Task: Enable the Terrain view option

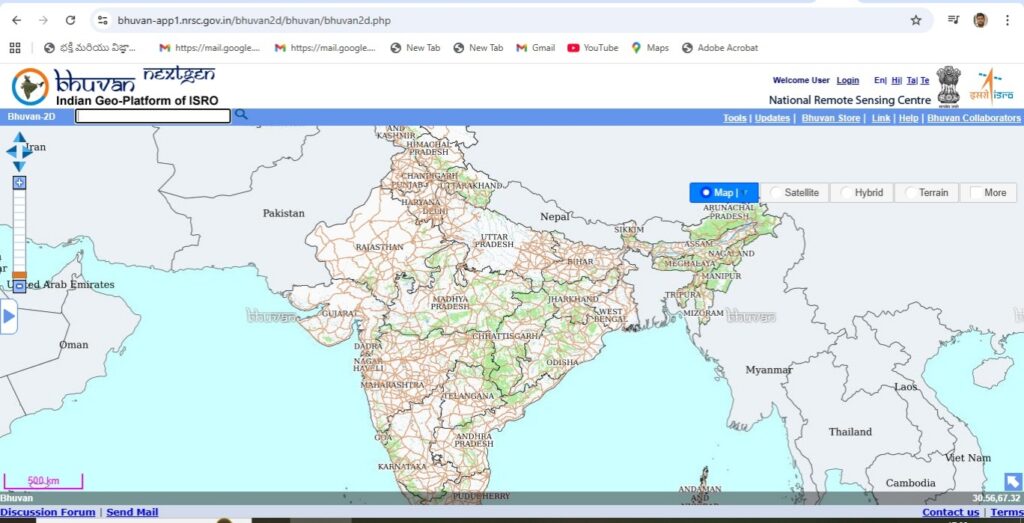Action: point(911,193)
